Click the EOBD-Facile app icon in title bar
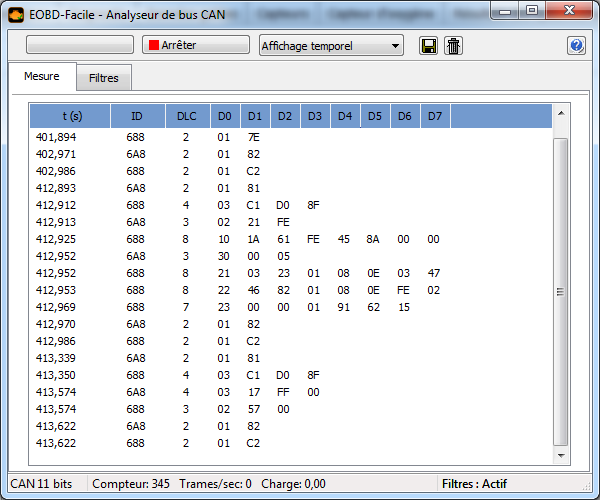 coord(16,12)
